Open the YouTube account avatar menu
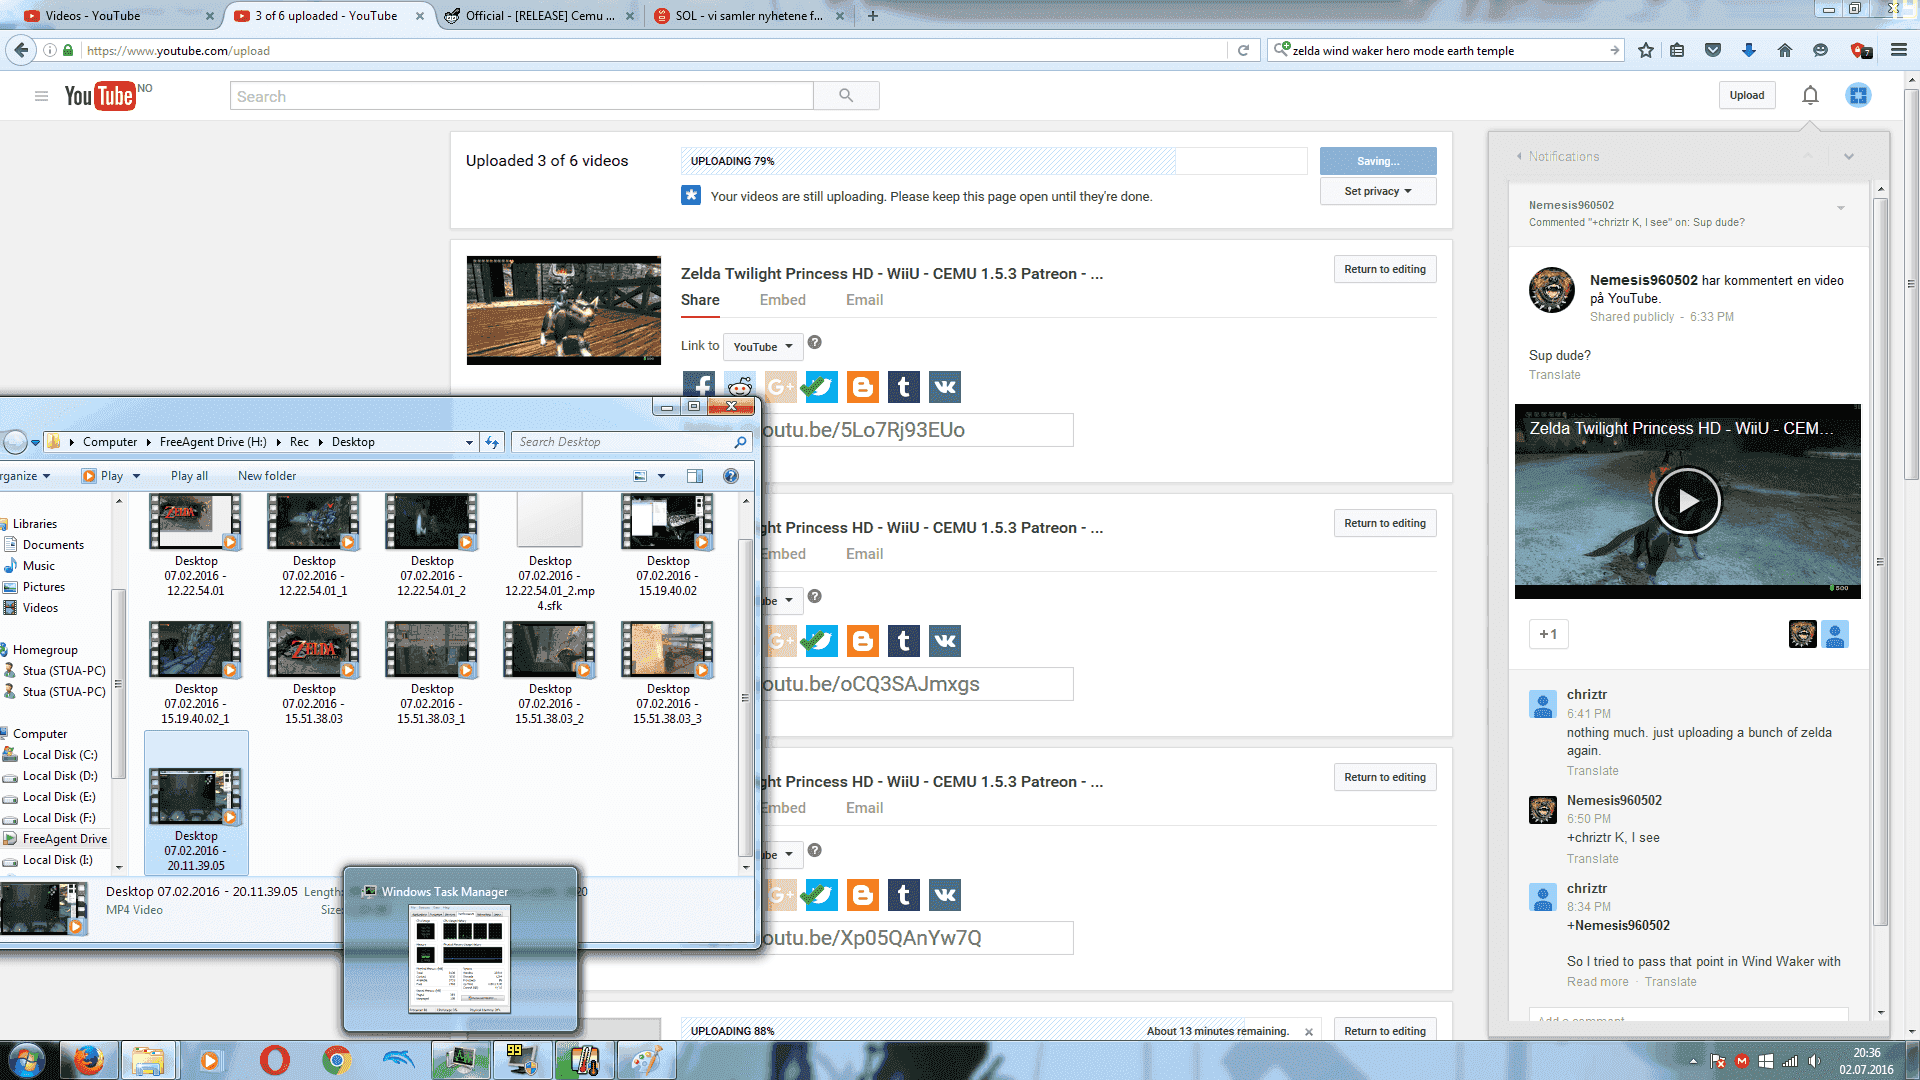The image size is (1920, 1080). [x=1858, y=95]
